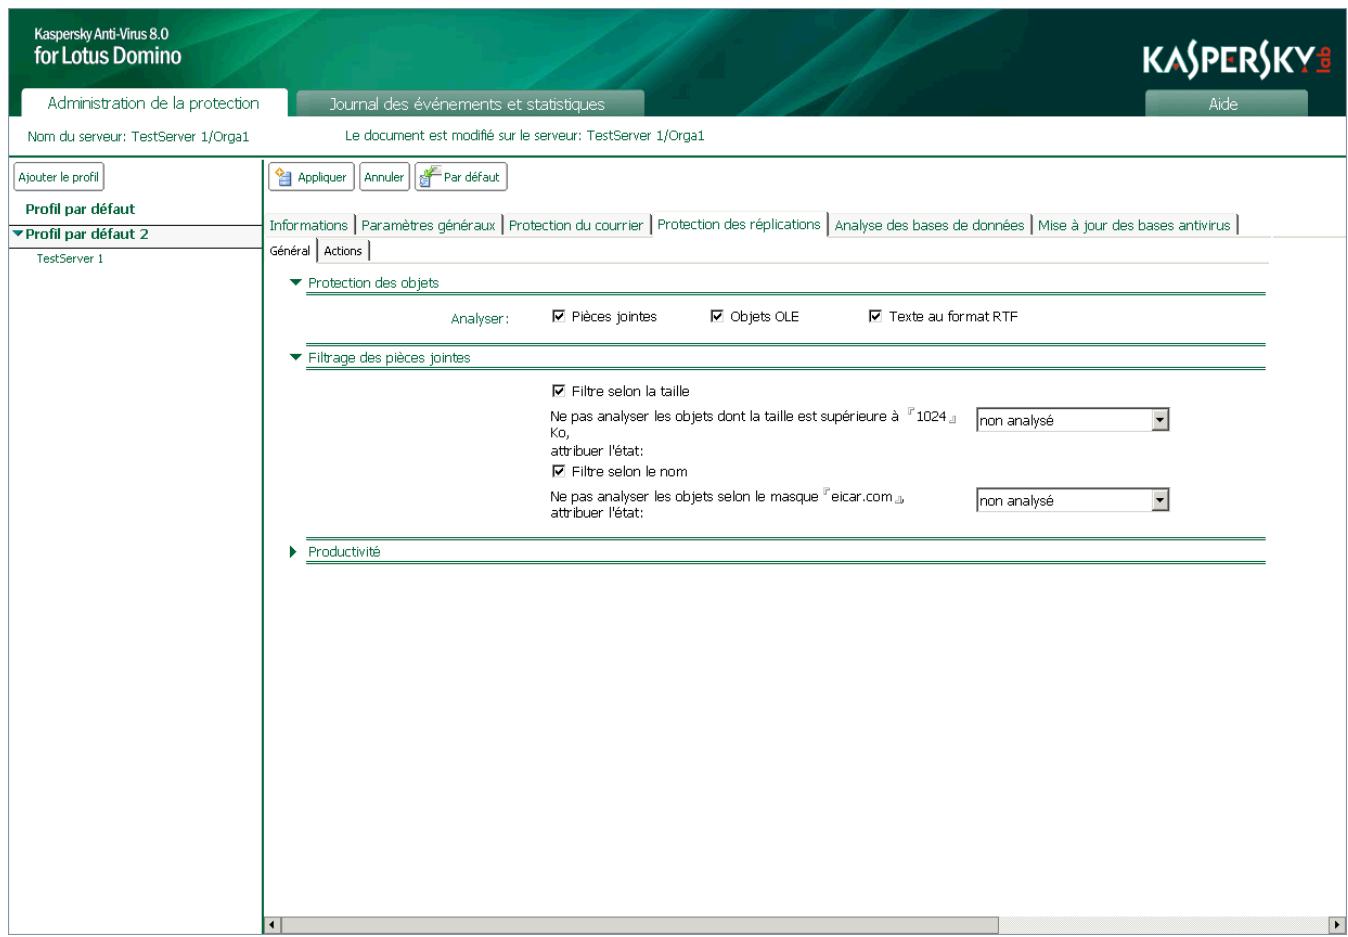Select the Général sub-tab
This screenshot has height=937, width=1348.
click(x=290, y=251)
